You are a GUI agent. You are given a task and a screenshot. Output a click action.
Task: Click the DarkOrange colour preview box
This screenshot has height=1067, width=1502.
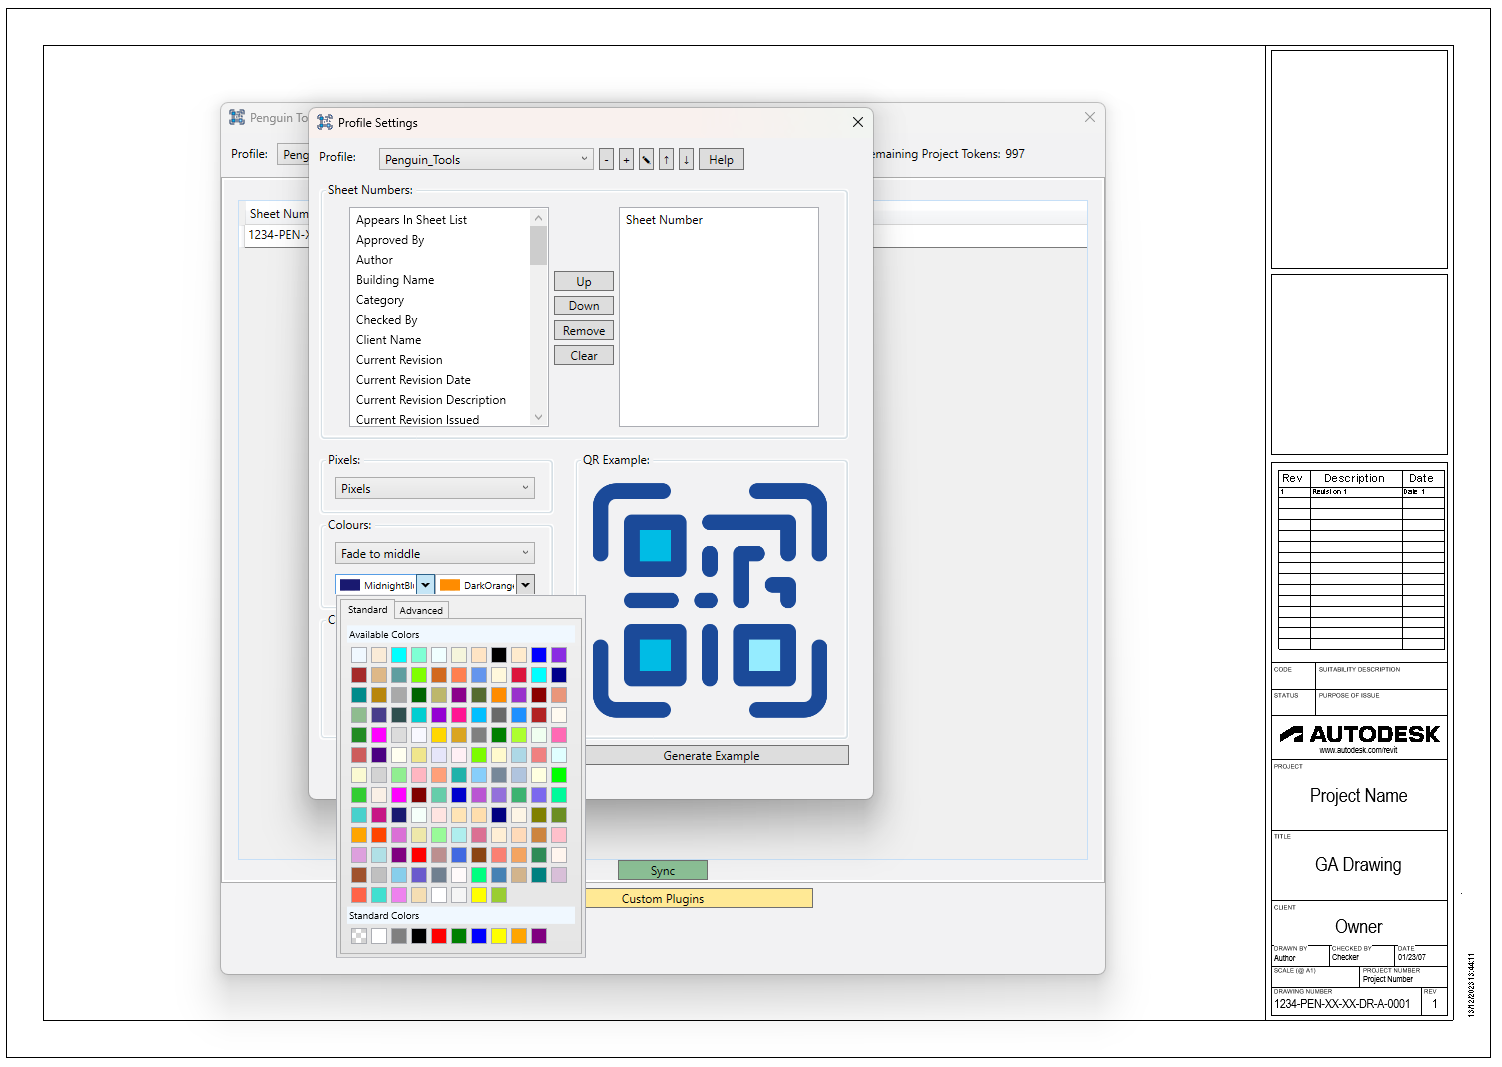pyautogui.click(x=450, y=585)
